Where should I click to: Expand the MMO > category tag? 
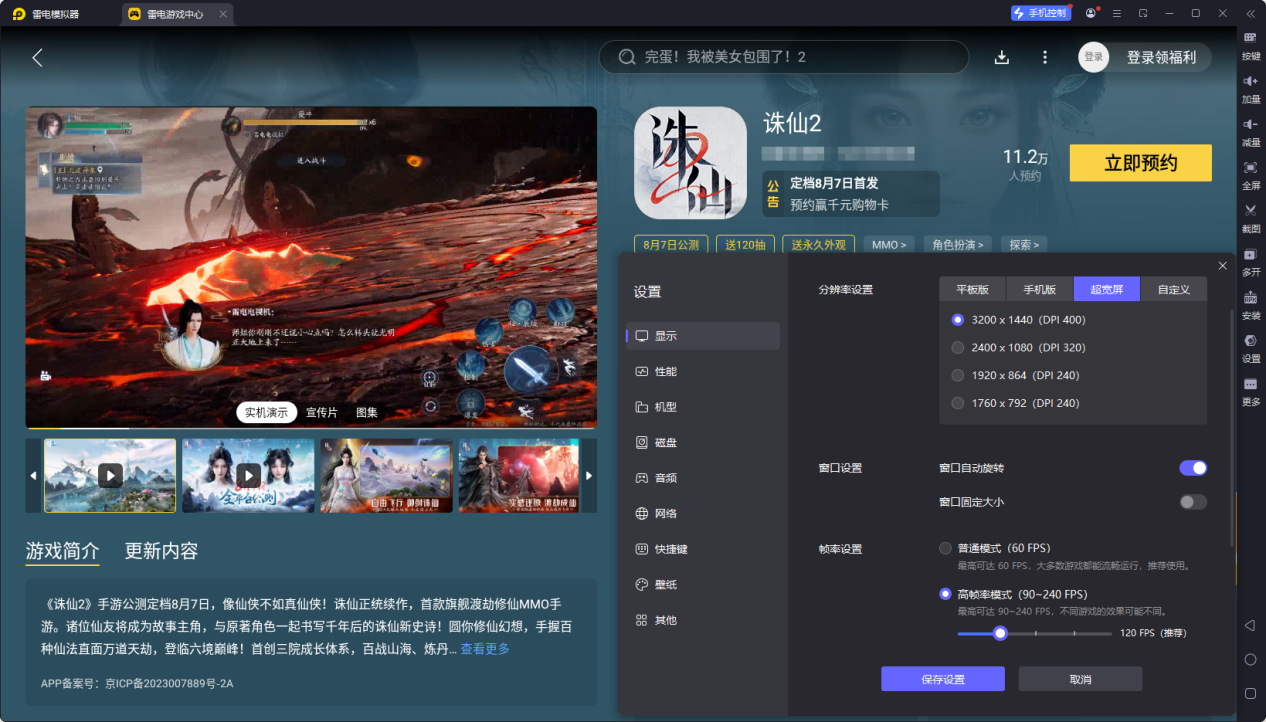[x=889, y=244]
